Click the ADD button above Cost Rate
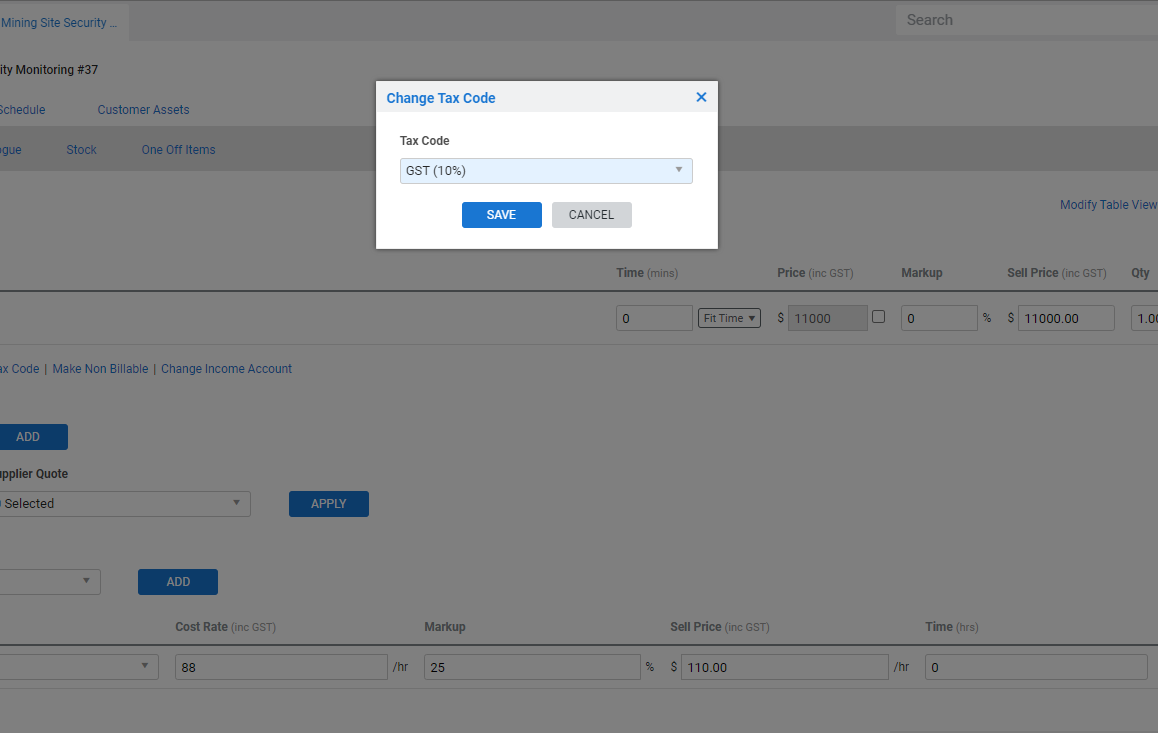The width and height of the screenshot is (1158, 733). (x=178, y=582)
